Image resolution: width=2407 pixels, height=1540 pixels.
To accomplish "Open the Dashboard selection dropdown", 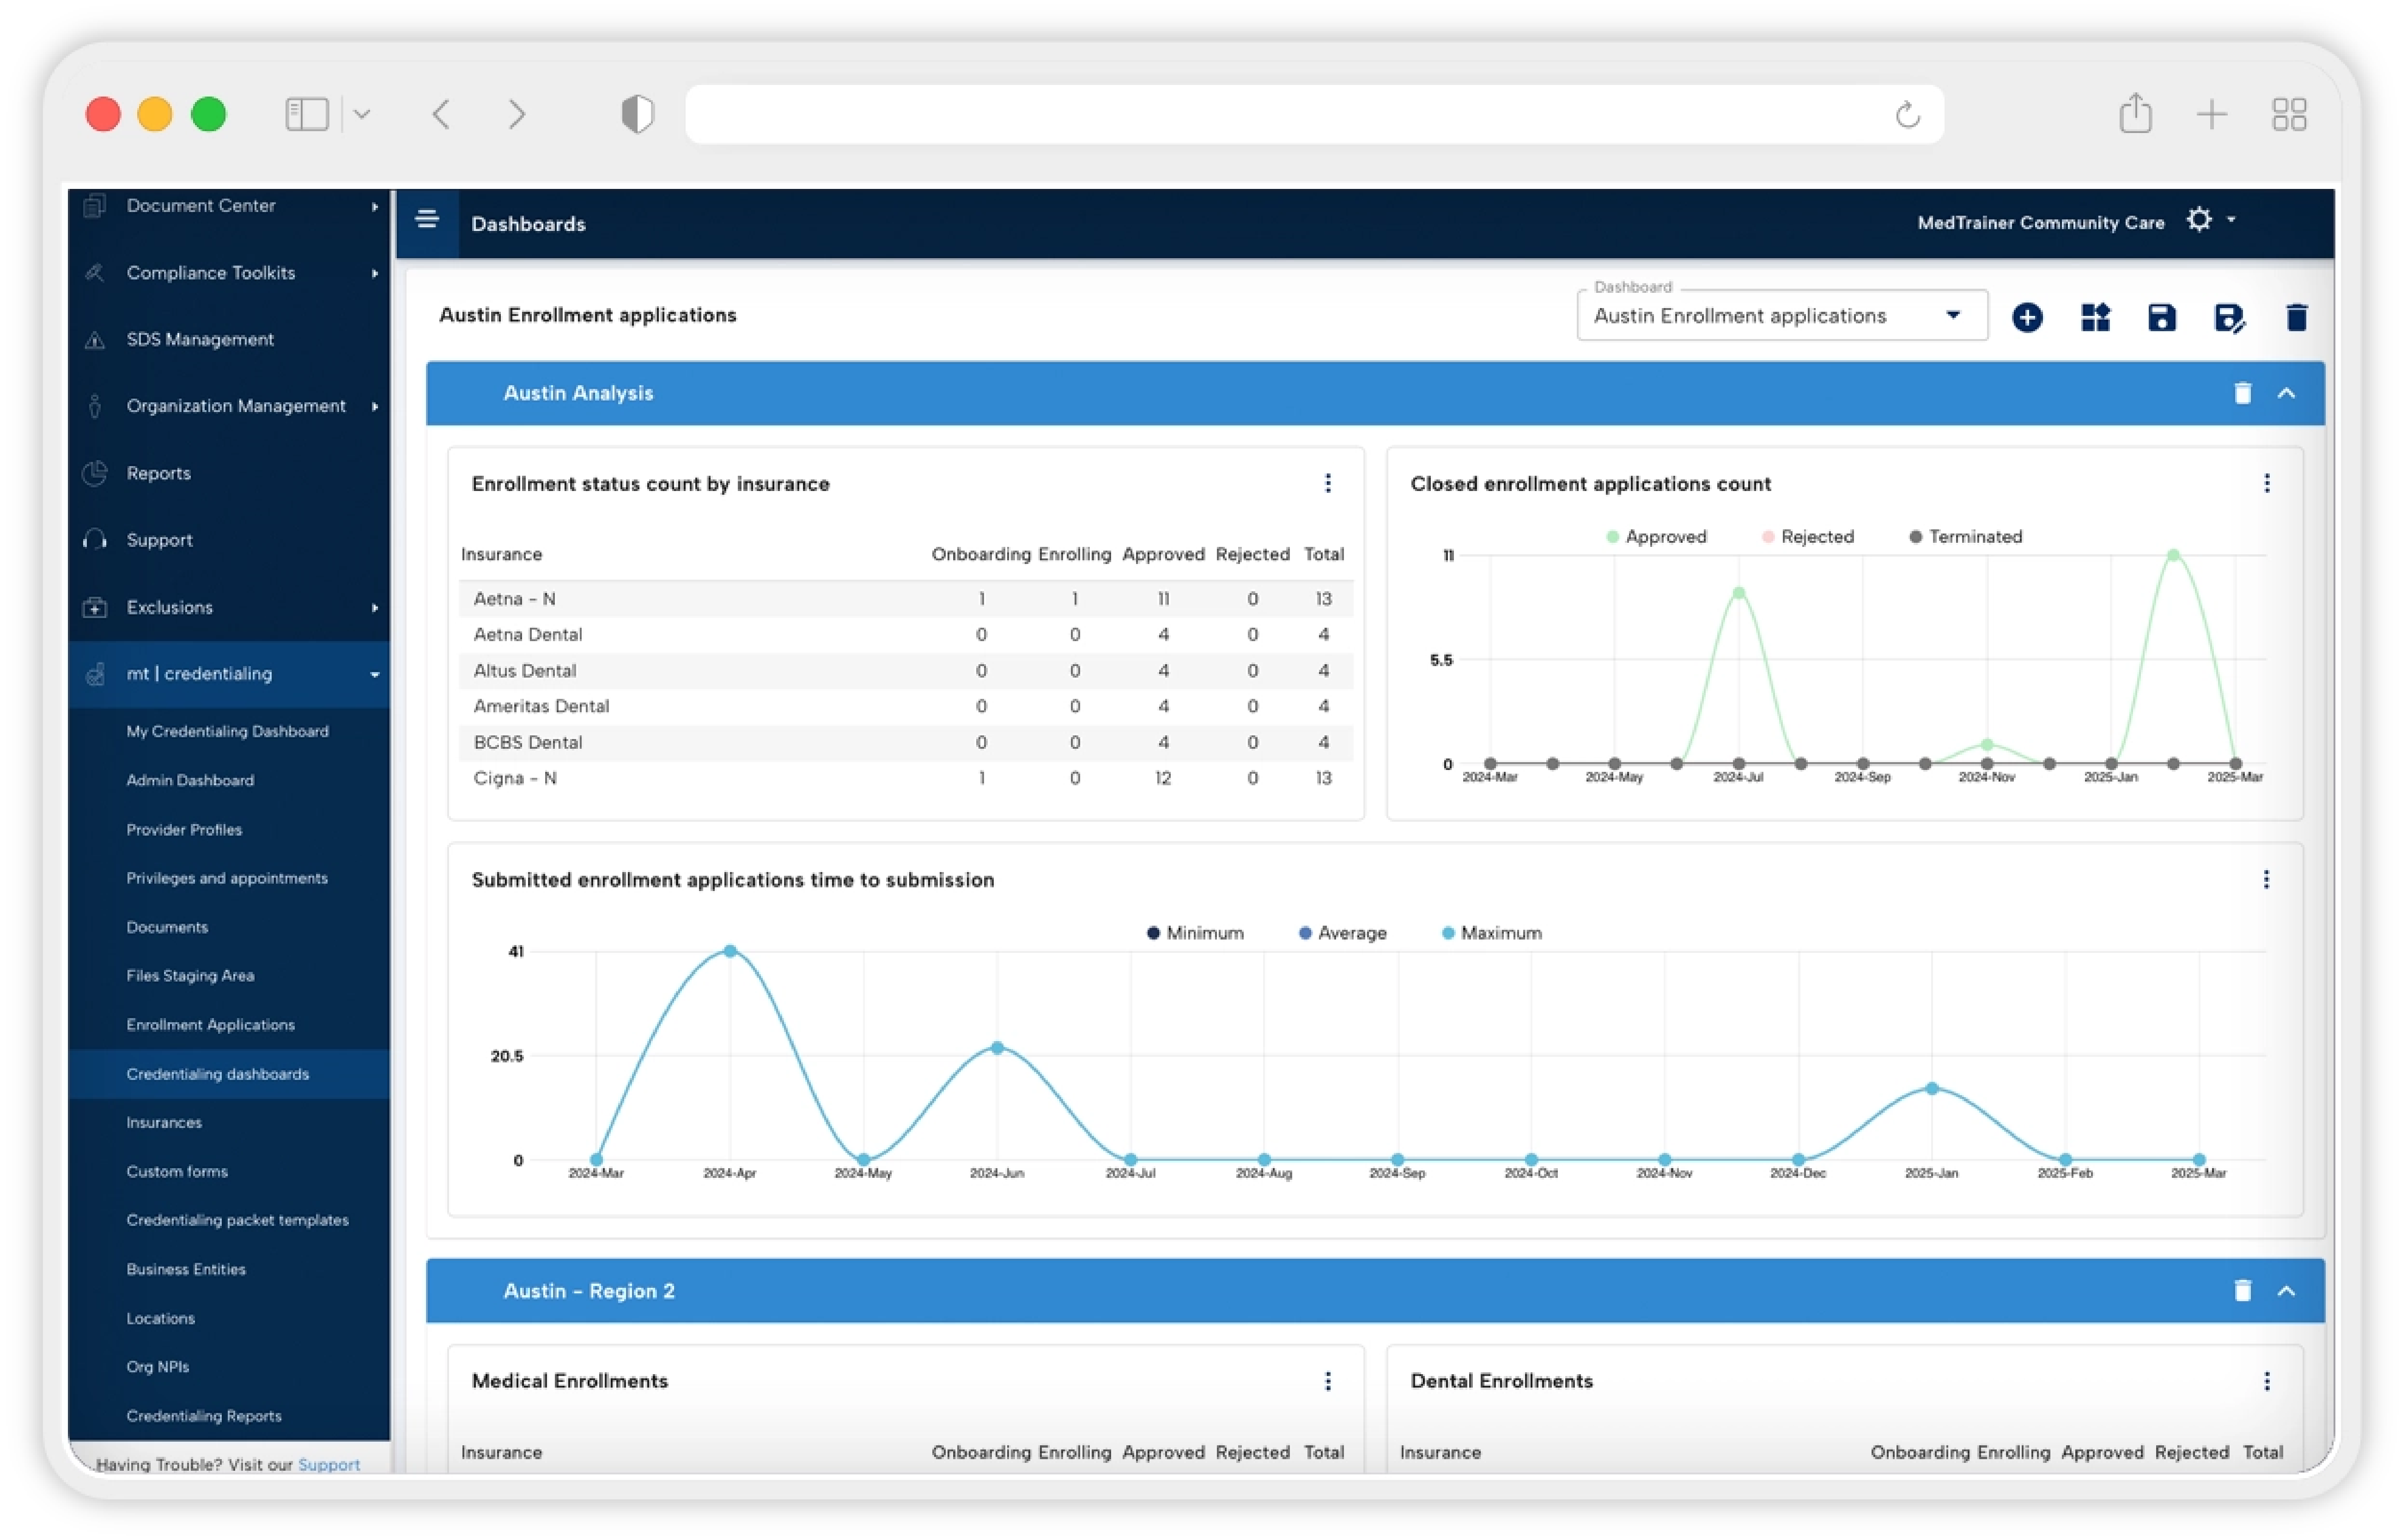I will click(1781, 316).
